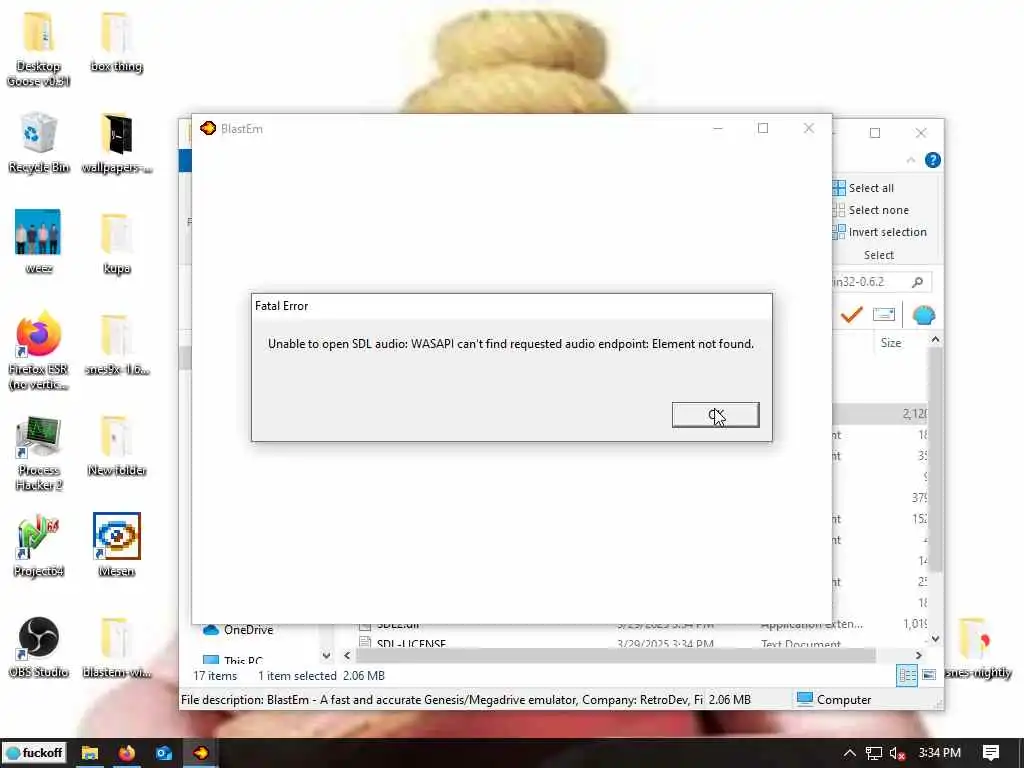
Task: Click the BlastEm window title icon
Action: (x=208, y=128)
